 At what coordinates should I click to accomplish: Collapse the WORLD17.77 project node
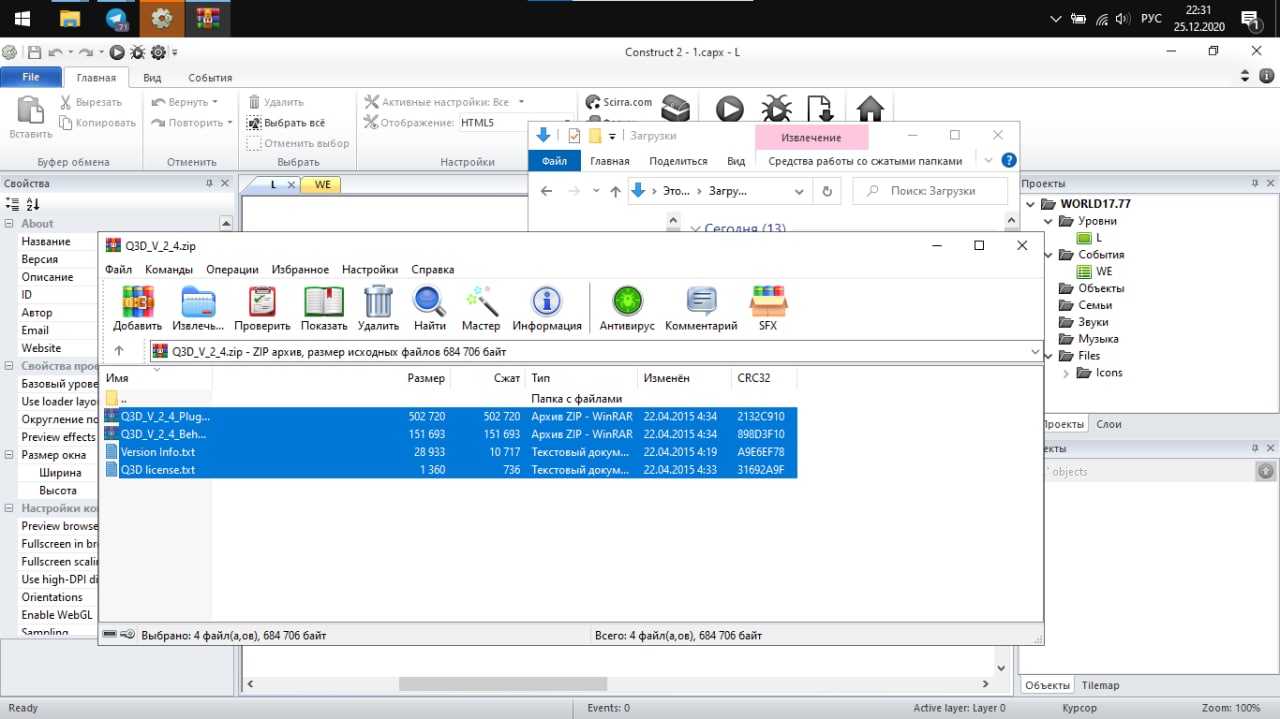coord(1031,204)
